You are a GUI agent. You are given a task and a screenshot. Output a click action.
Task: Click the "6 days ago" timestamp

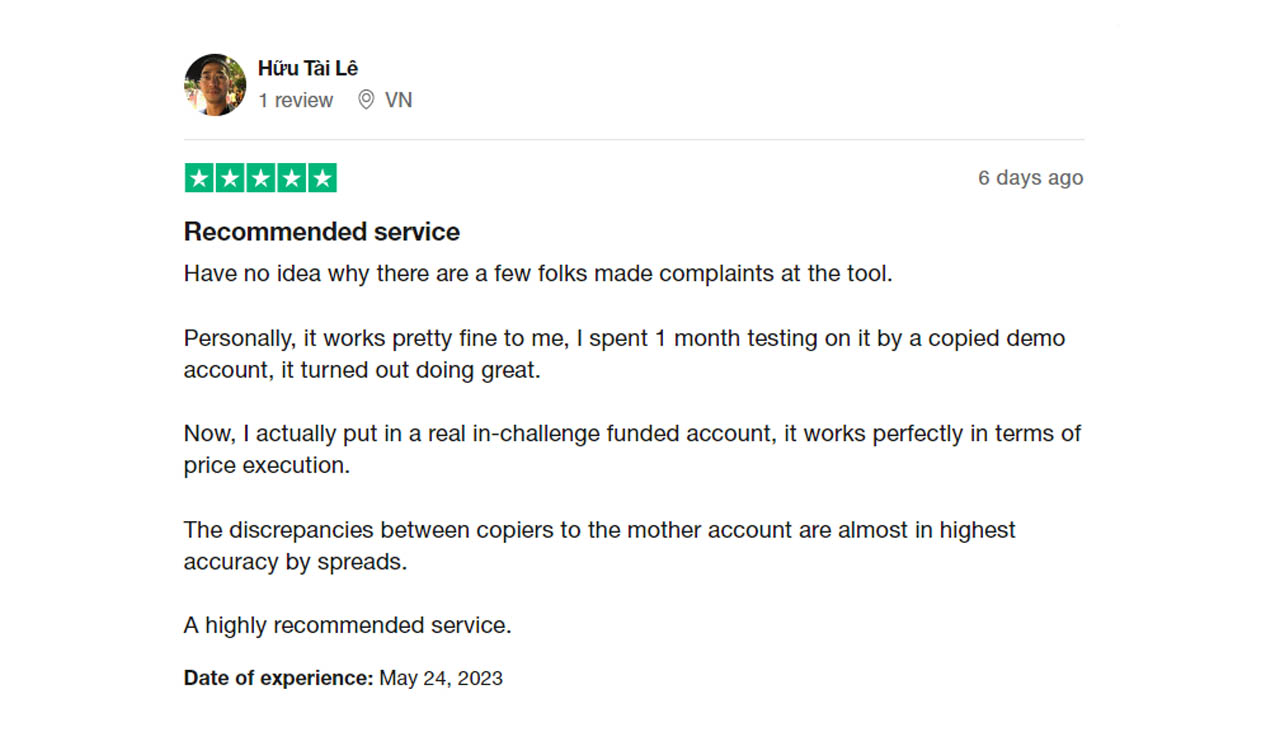(1030, 178)
